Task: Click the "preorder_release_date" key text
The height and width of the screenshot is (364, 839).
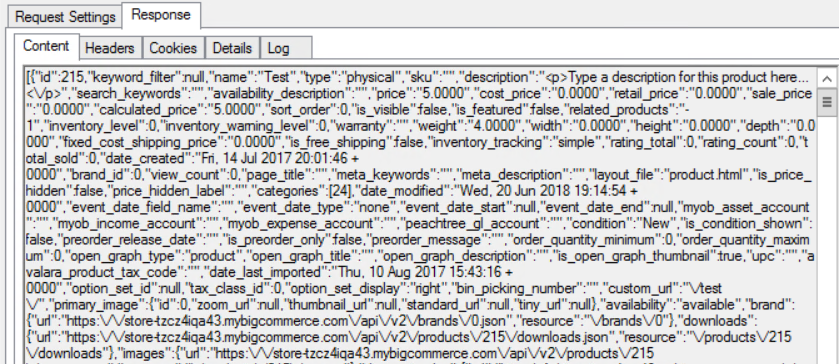Action: (131, 240)
